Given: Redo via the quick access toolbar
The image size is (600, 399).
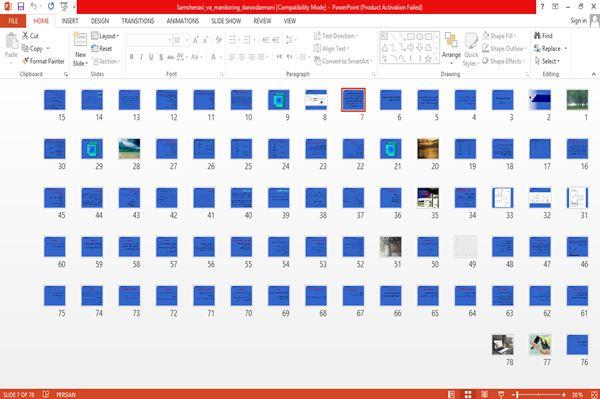Looking at the screenshot, I should pos(51,7).
